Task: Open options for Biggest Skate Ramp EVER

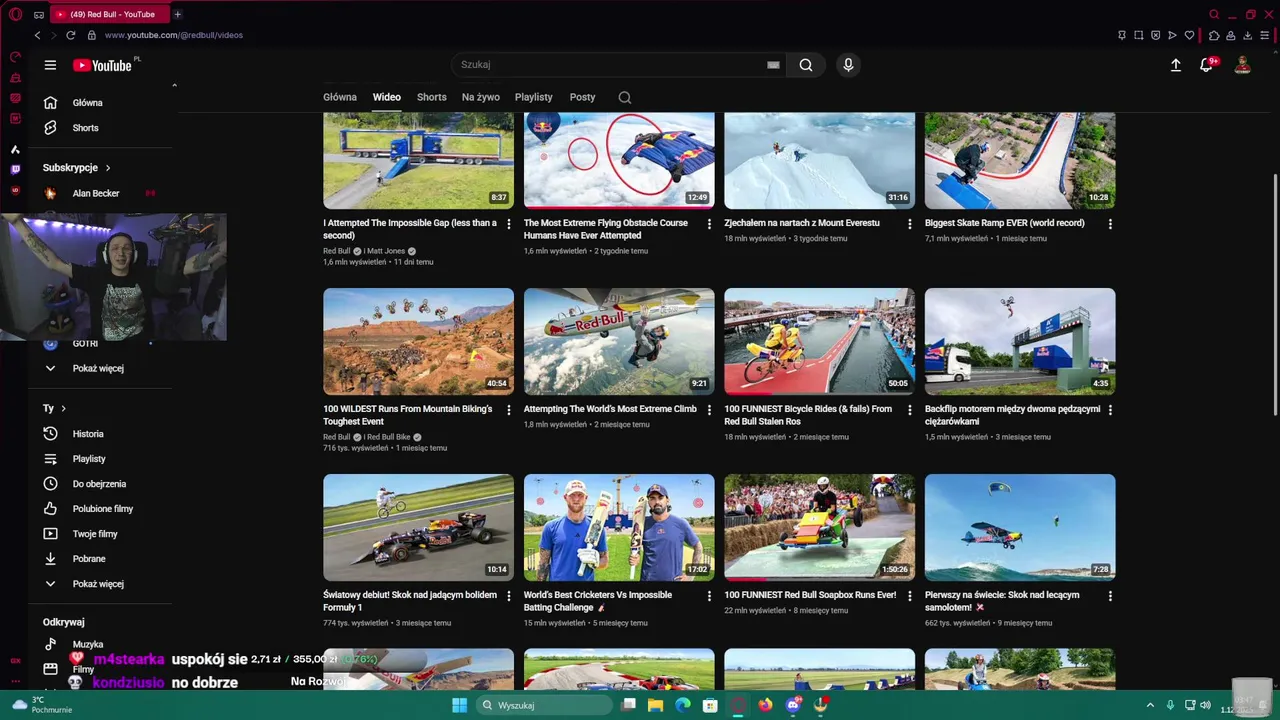Action: [1110, 224]
